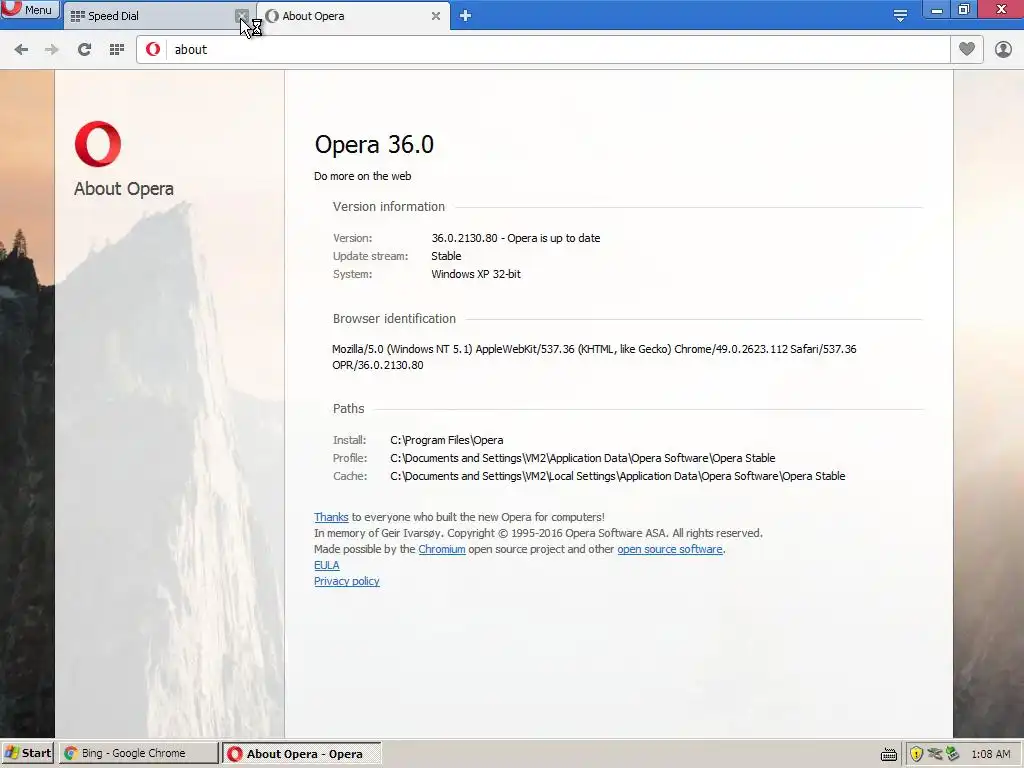Switch to Bing - Google Chrome taskbar item

138,753
